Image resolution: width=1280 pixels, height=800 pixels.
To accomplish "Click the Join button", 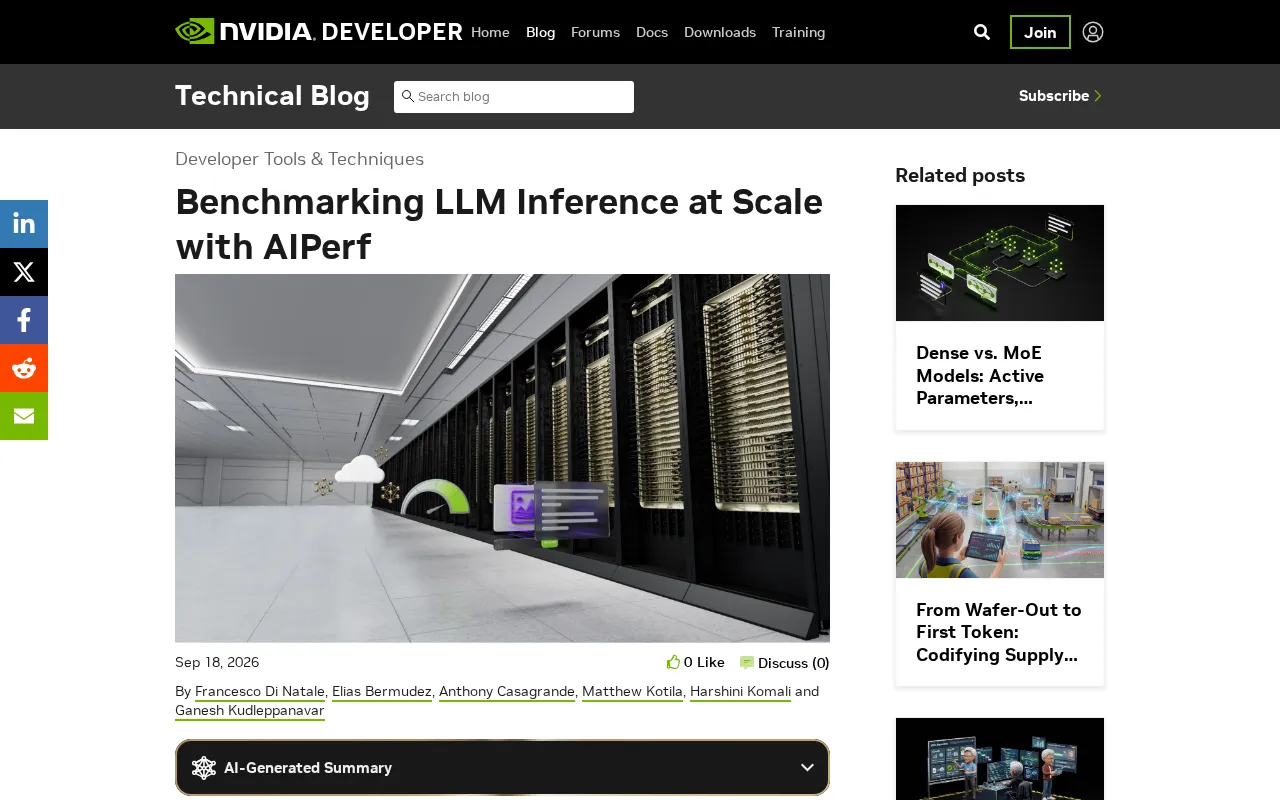I will tap(1040, 32).
